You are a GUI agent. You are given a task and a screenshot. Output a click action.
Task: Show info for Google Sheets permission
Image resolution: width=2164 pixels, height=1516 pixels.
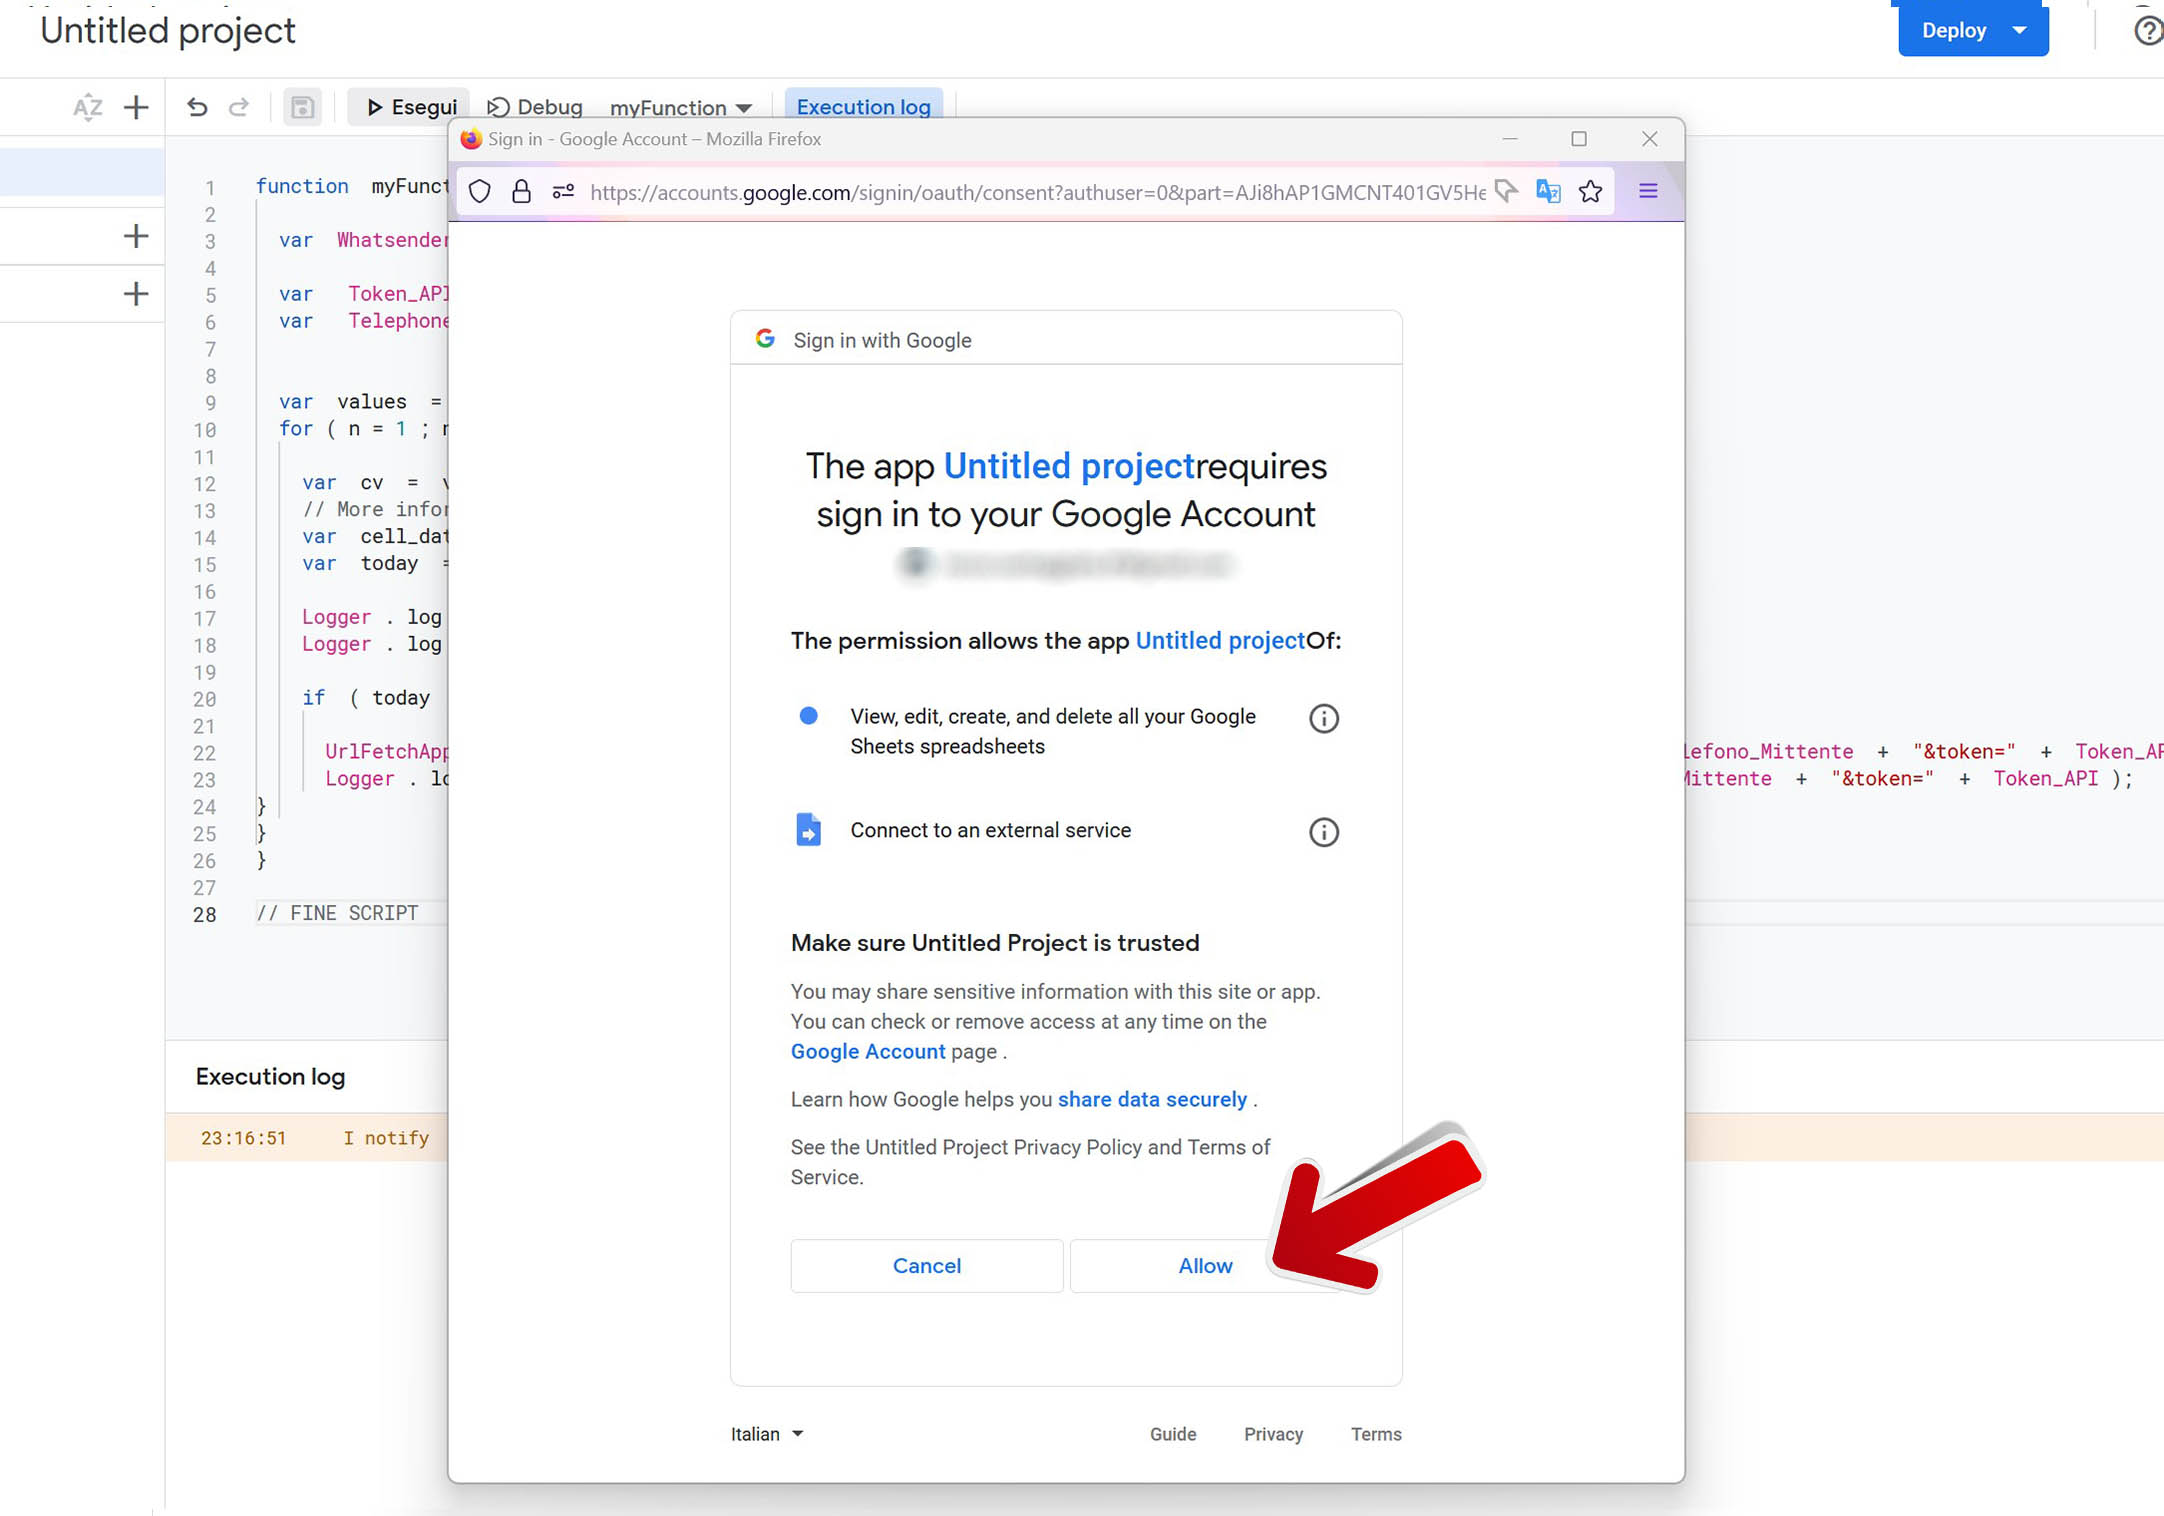pos(1323,718)
